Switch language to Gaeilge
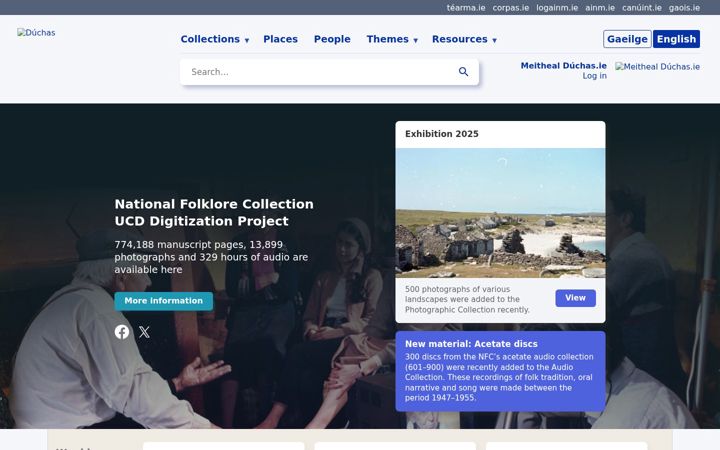 point(627,39)
